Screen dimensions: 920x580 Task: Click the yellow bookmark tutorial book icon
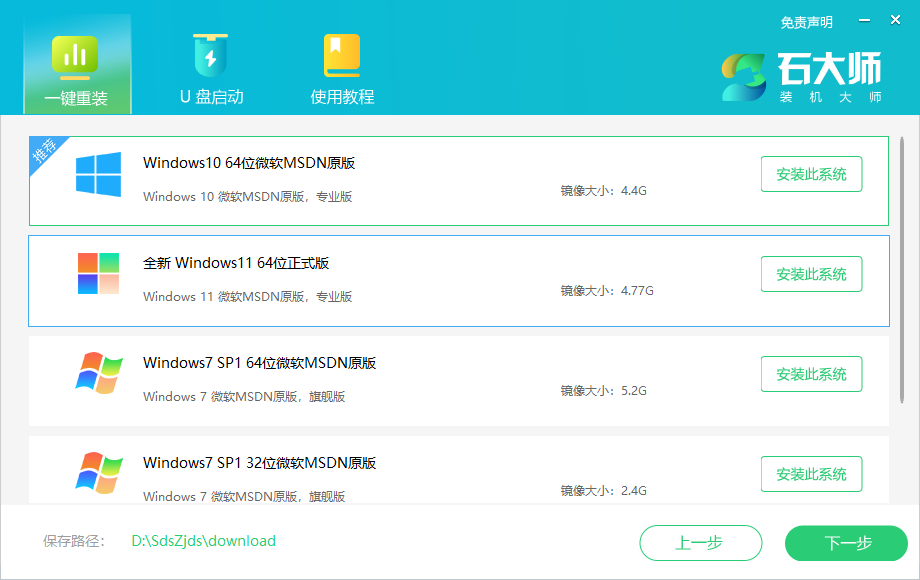342,55
